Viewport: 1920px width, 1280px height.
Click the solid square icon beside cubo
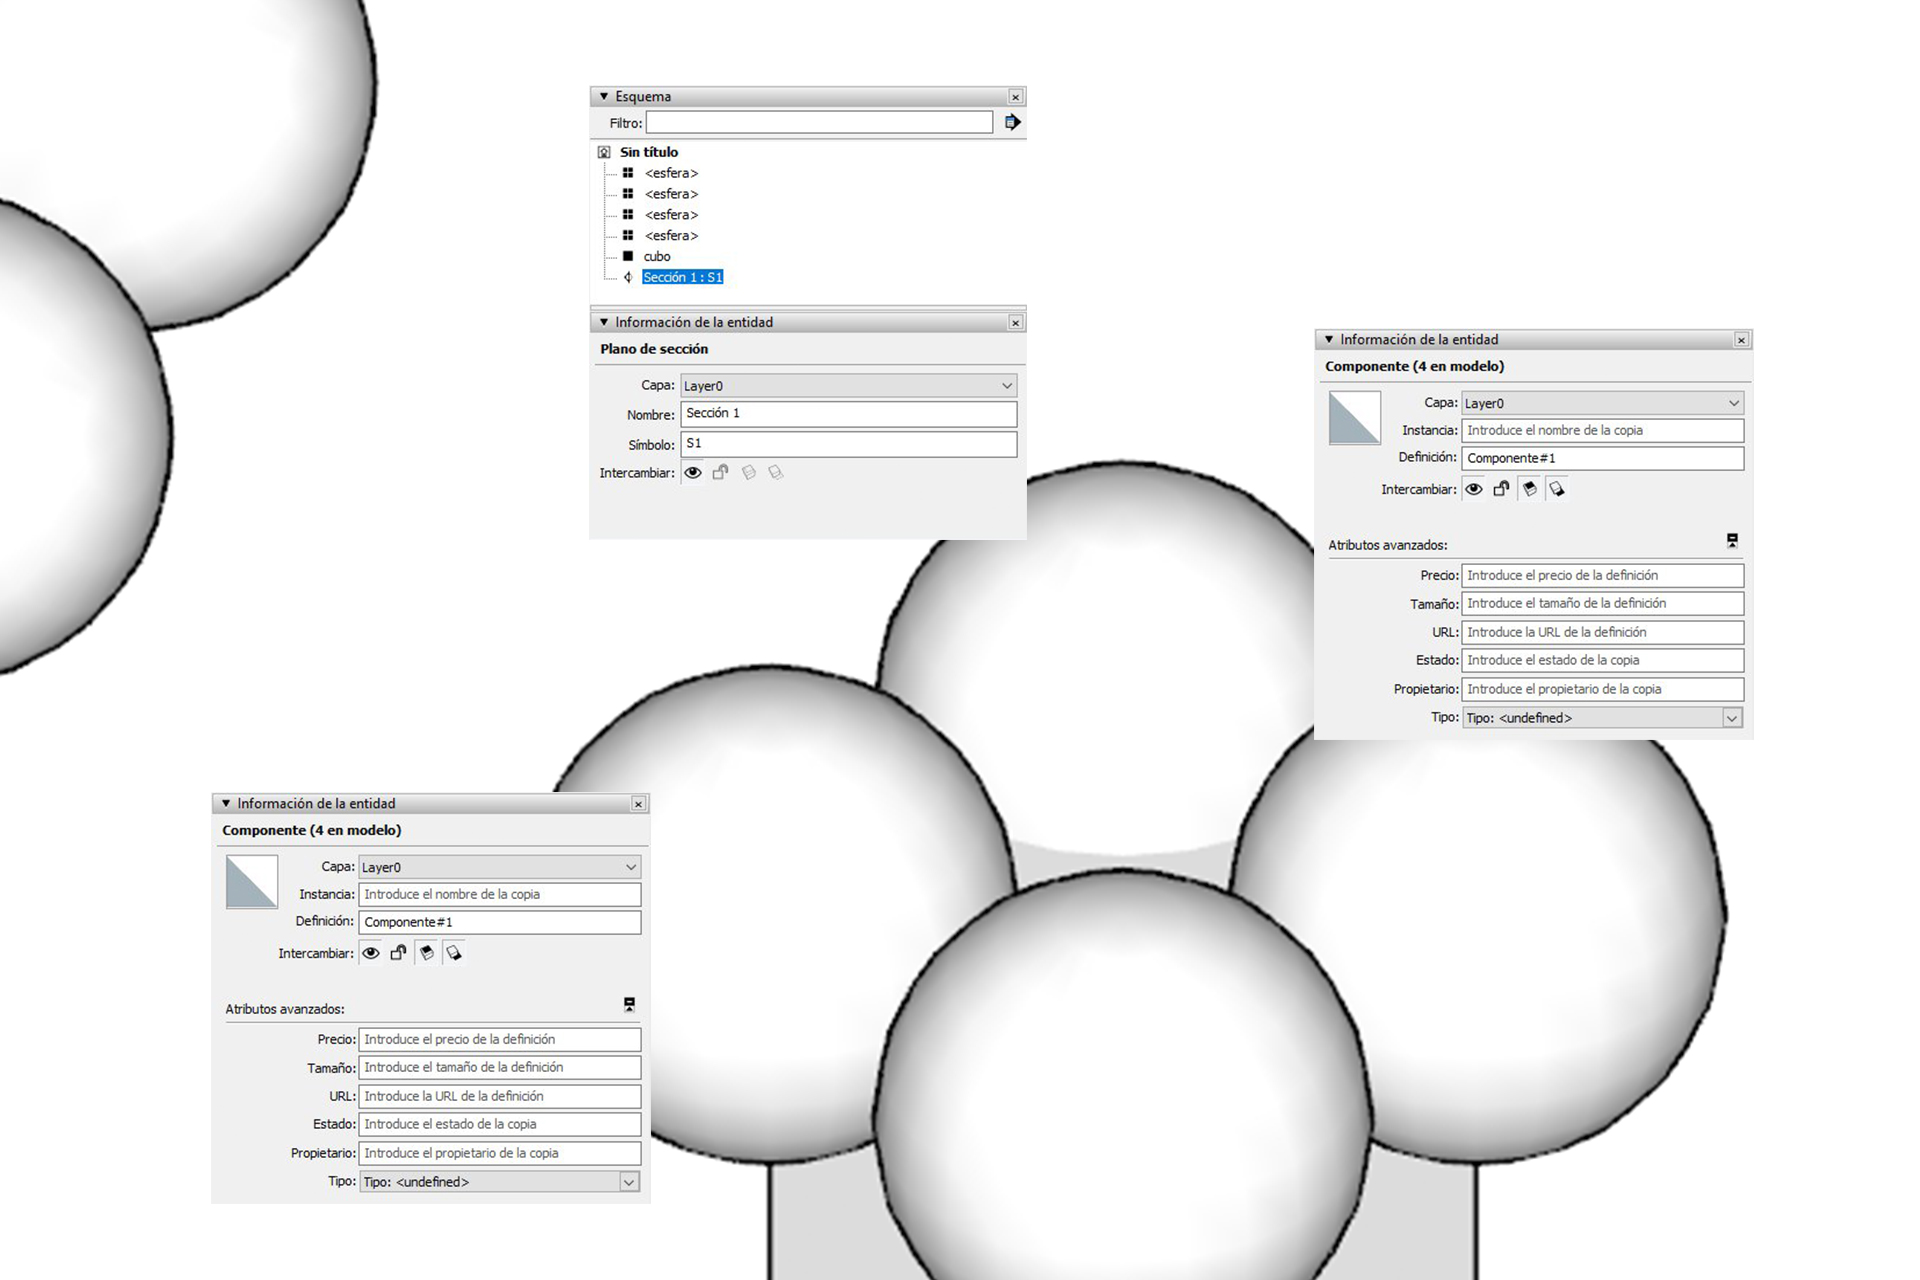click(x=628, y=256)
